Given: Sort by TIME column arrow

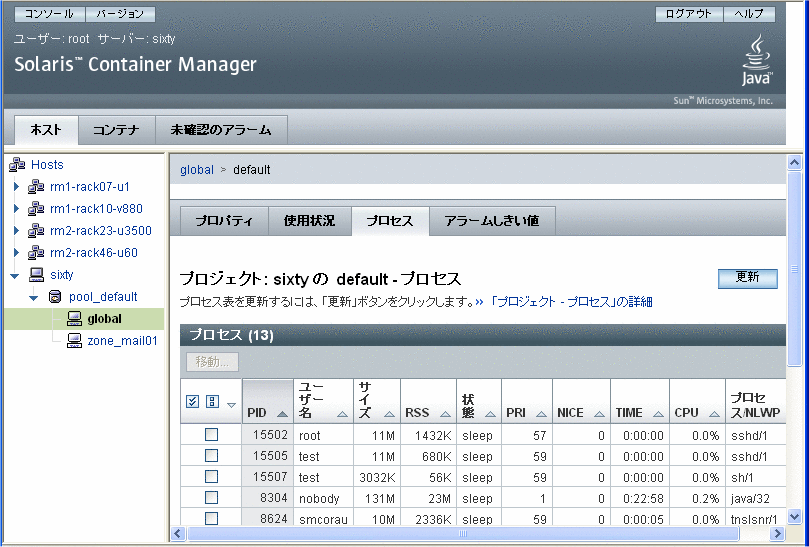Looking at the screenshot, I should (658, 414).
